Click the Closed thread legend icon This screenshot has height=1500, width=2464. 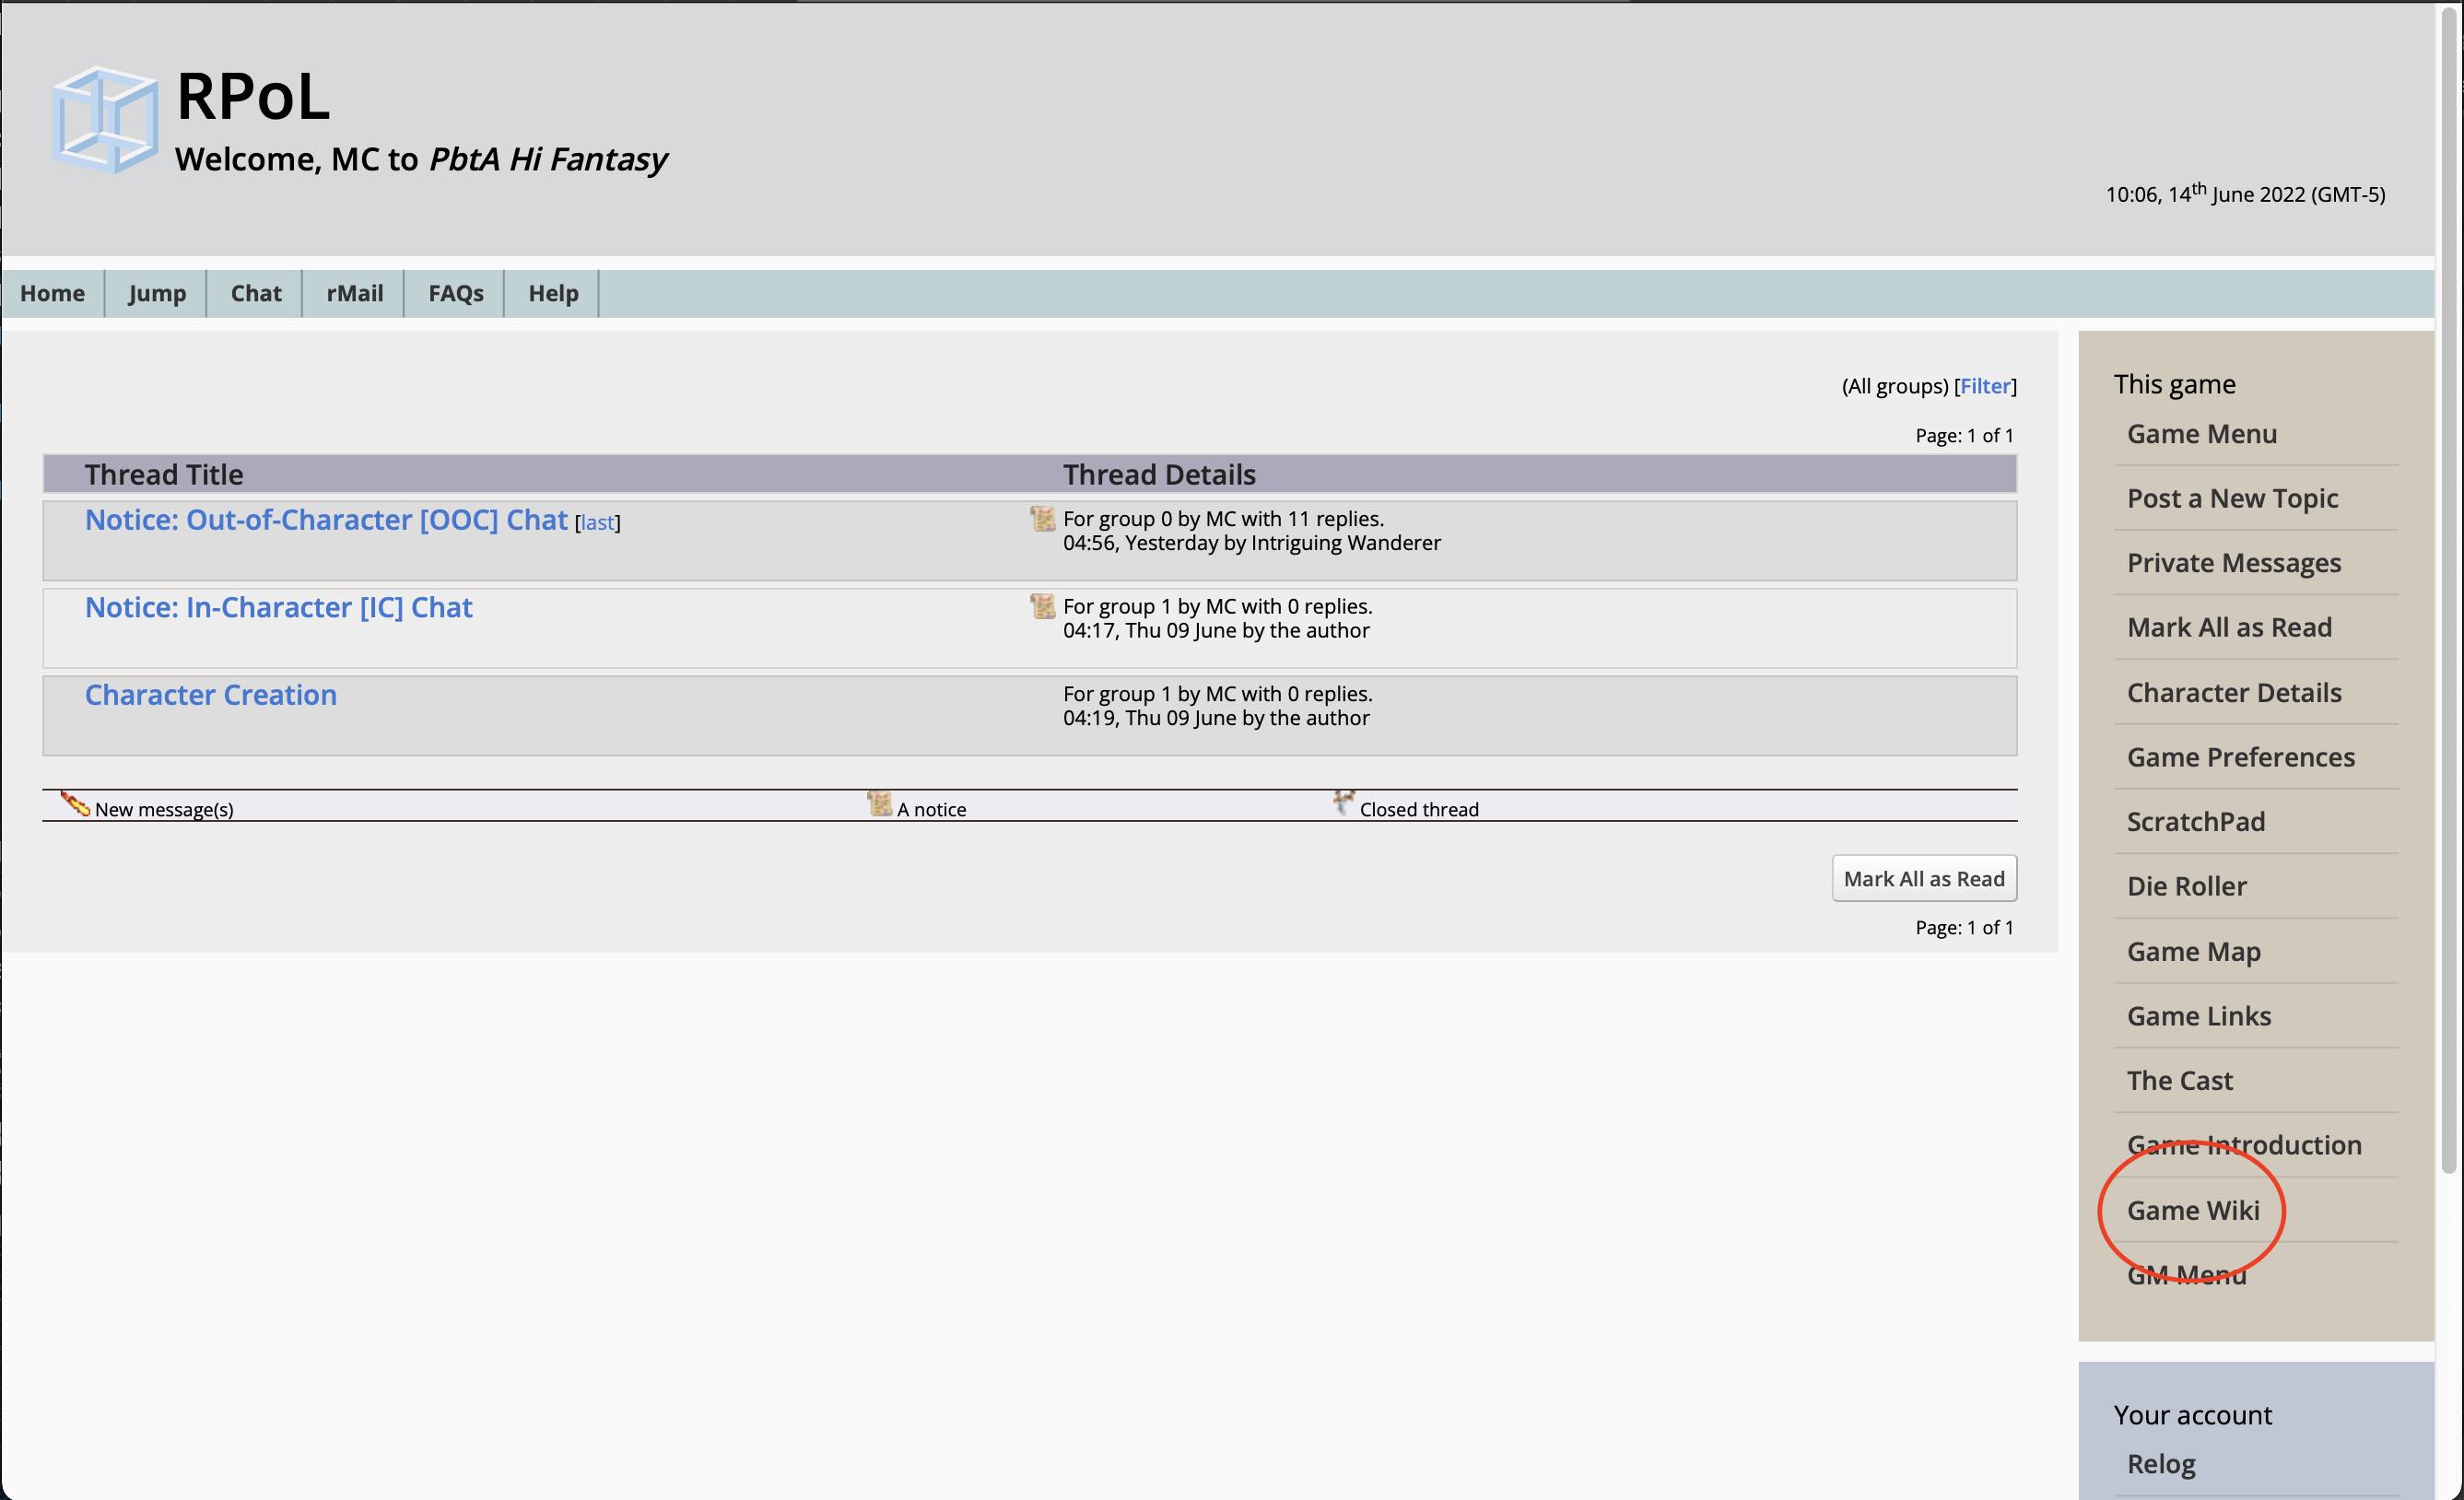tap(1343, 803)
